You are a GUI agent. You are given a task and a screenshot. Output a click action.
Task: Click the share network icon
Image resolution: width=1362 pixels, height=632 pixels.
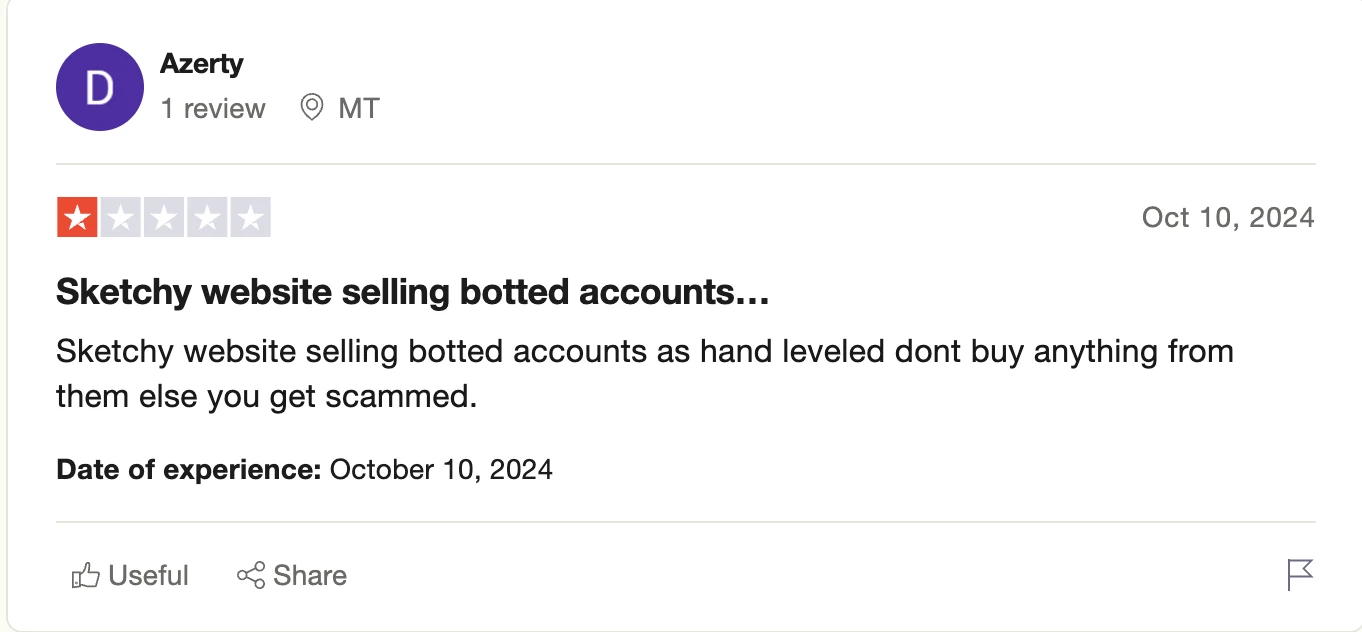tap(251, 576)
